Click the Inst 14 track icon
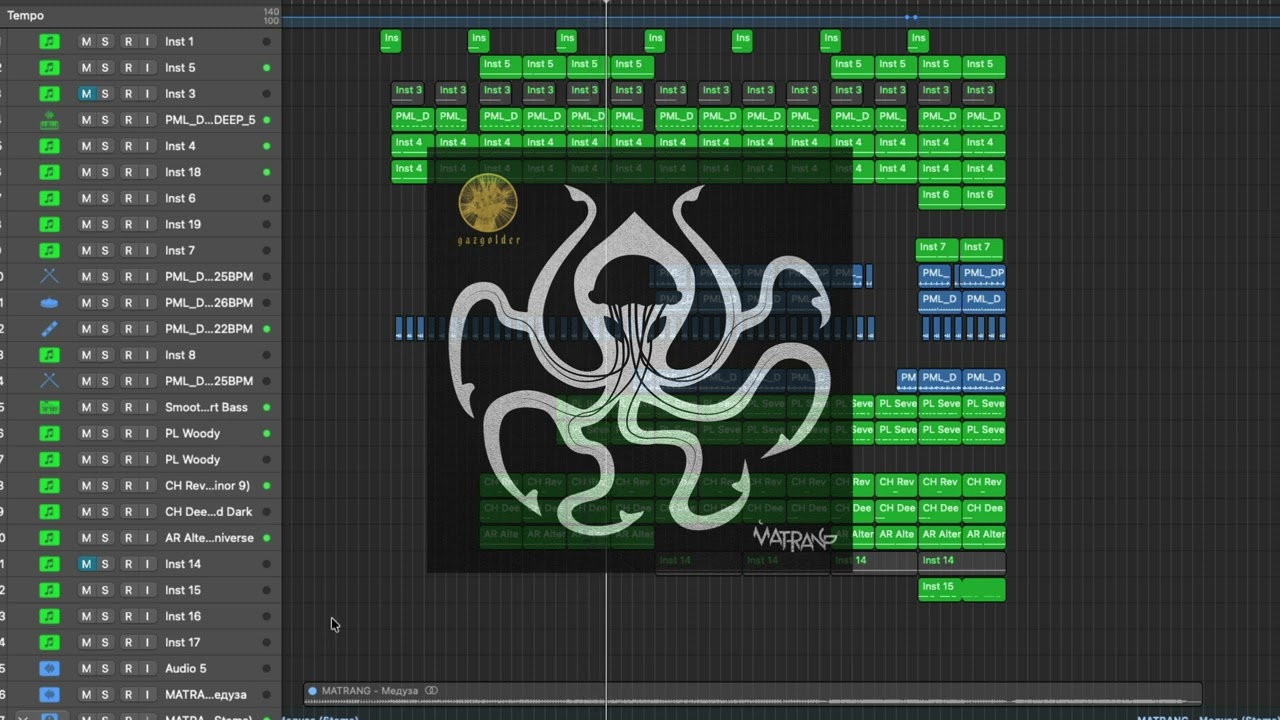Image resolution: width=1280 pixels, height=720 pixels. coord(49,564)
